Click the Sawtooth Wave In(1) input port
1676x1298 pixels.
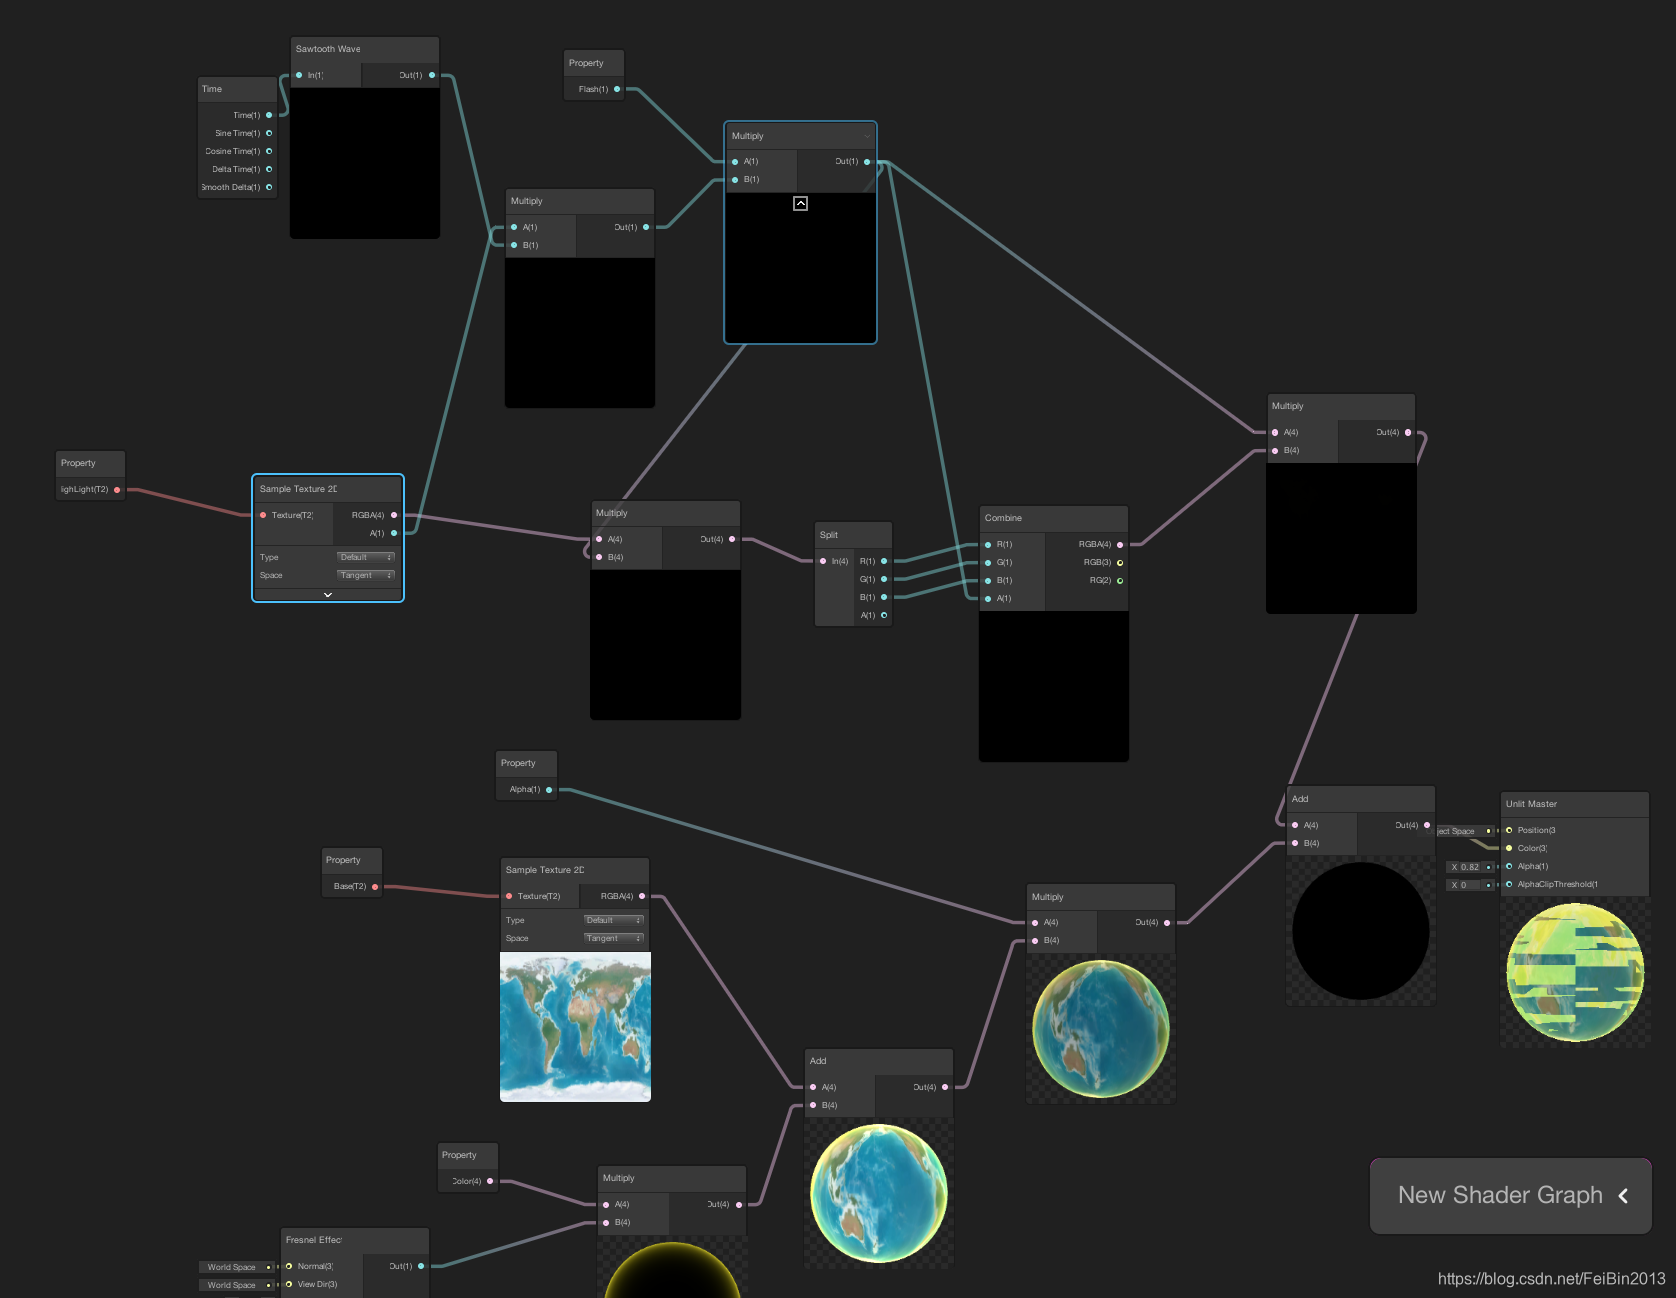(x=299, y=75)
